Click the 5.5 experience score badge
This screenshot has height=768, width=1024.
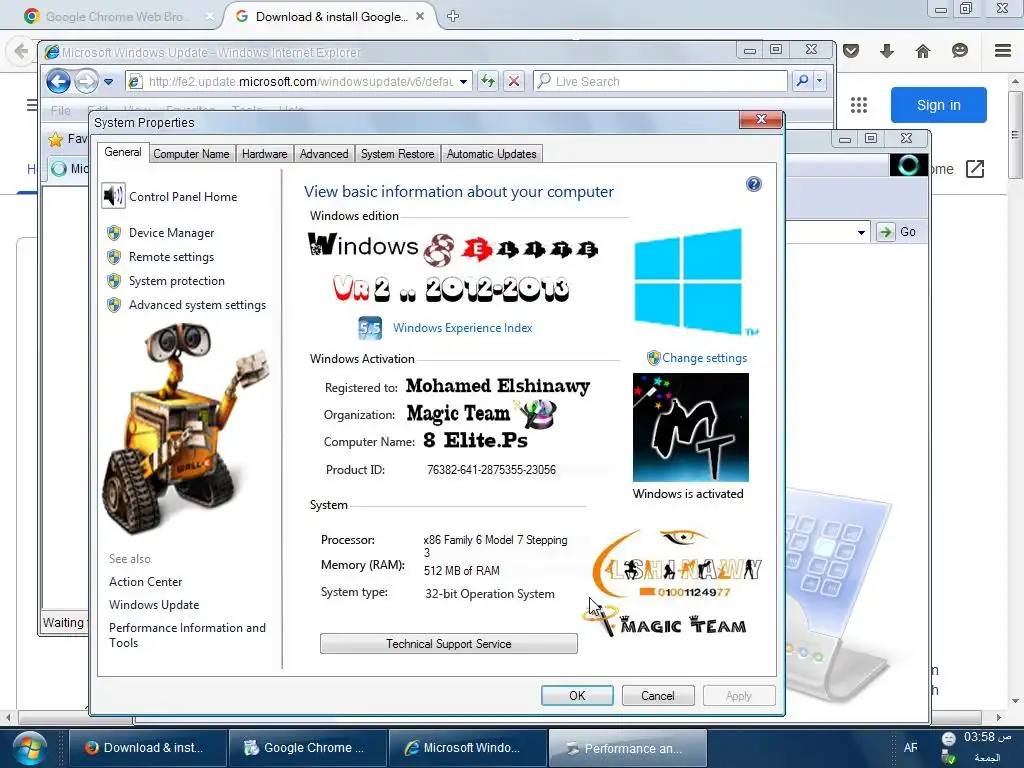pyautogui.click(x=370, y=328)
